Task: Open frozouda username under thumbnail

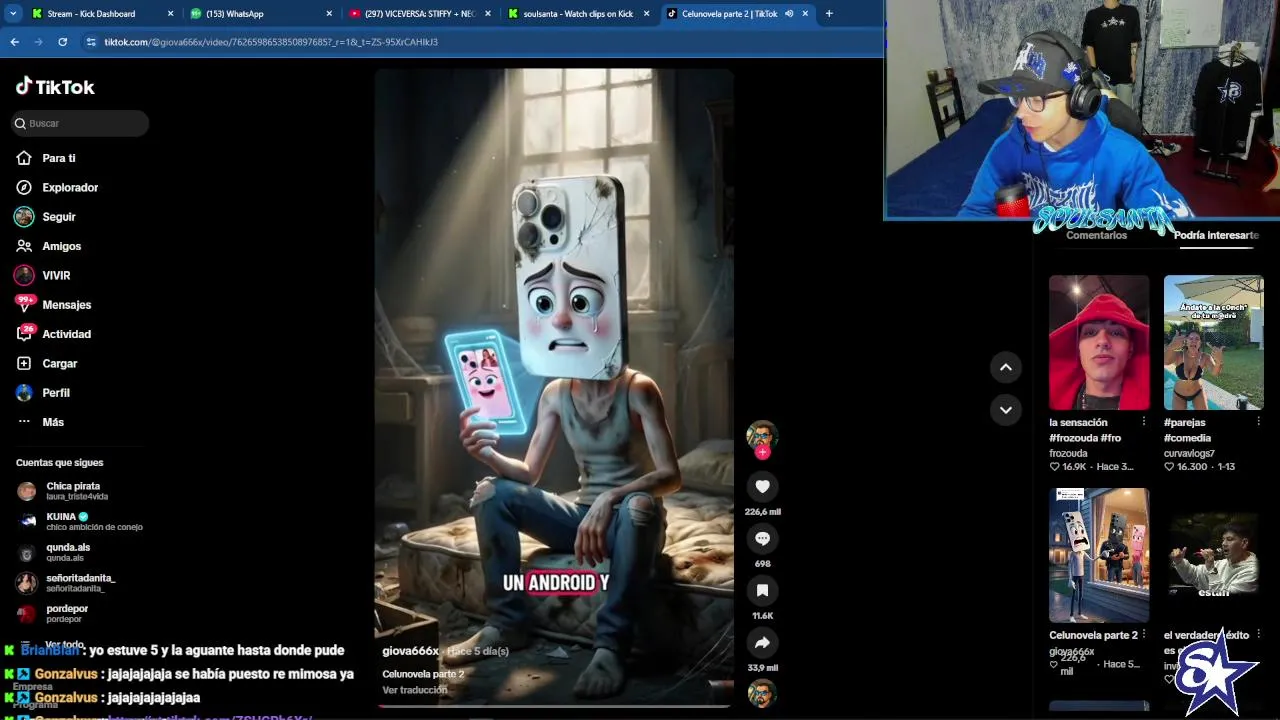Action: pyautogui.click(x=1068, y=453)
